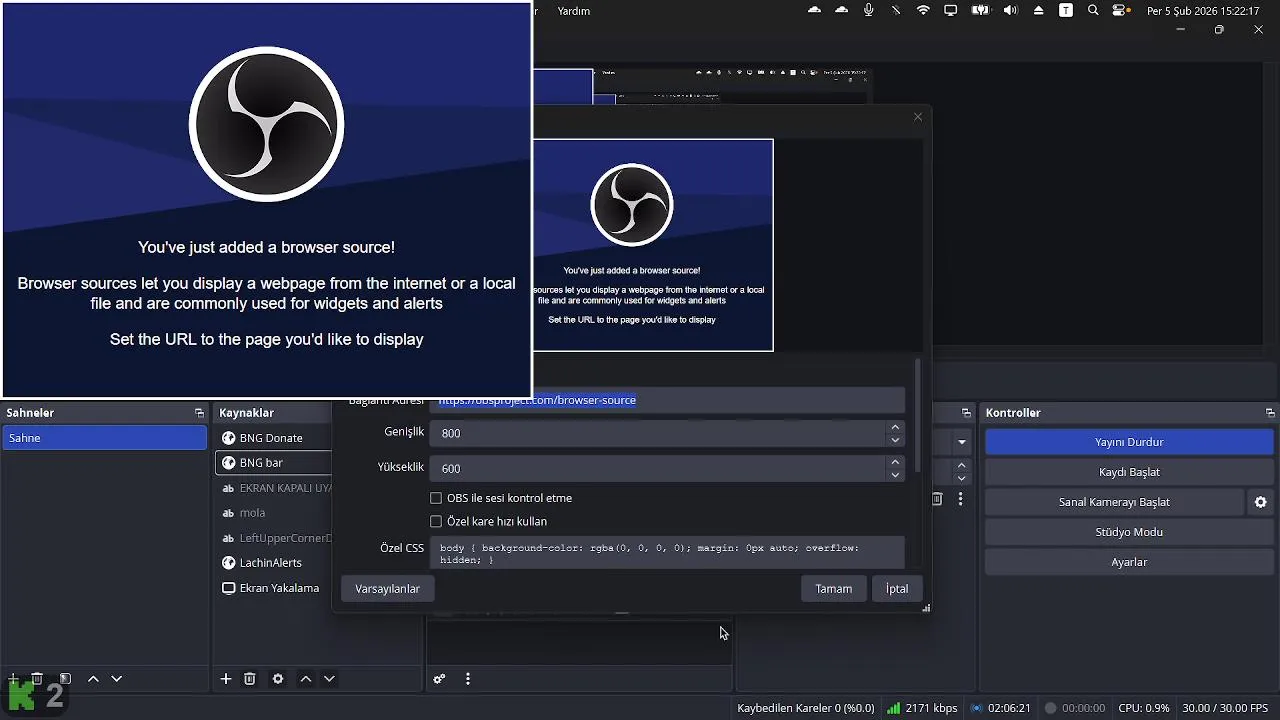Click Varsayılanlar to restore defaults
This screenshot has width=1280, height=720.
[388, 589]
